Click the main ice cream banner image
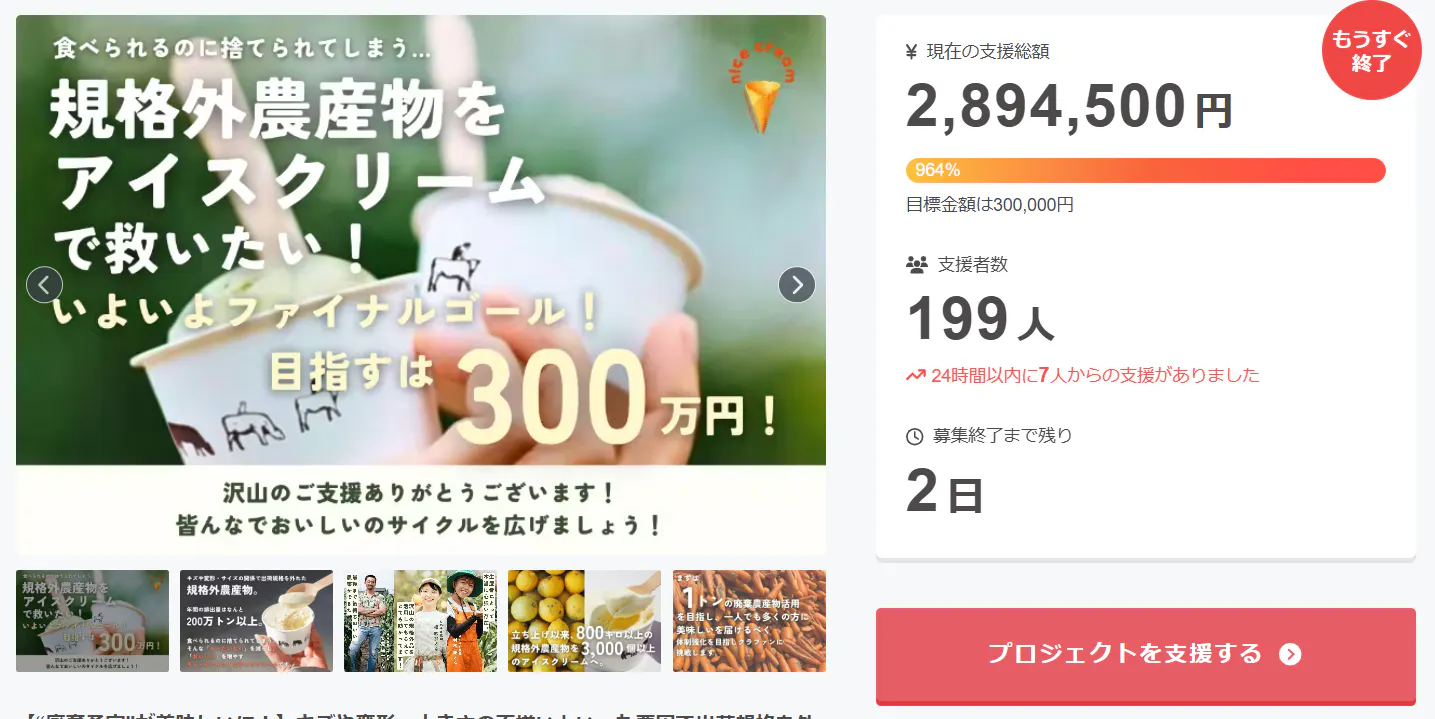Screen dimensions: 1435x719 pyautogui.click(x=421, y=285)
